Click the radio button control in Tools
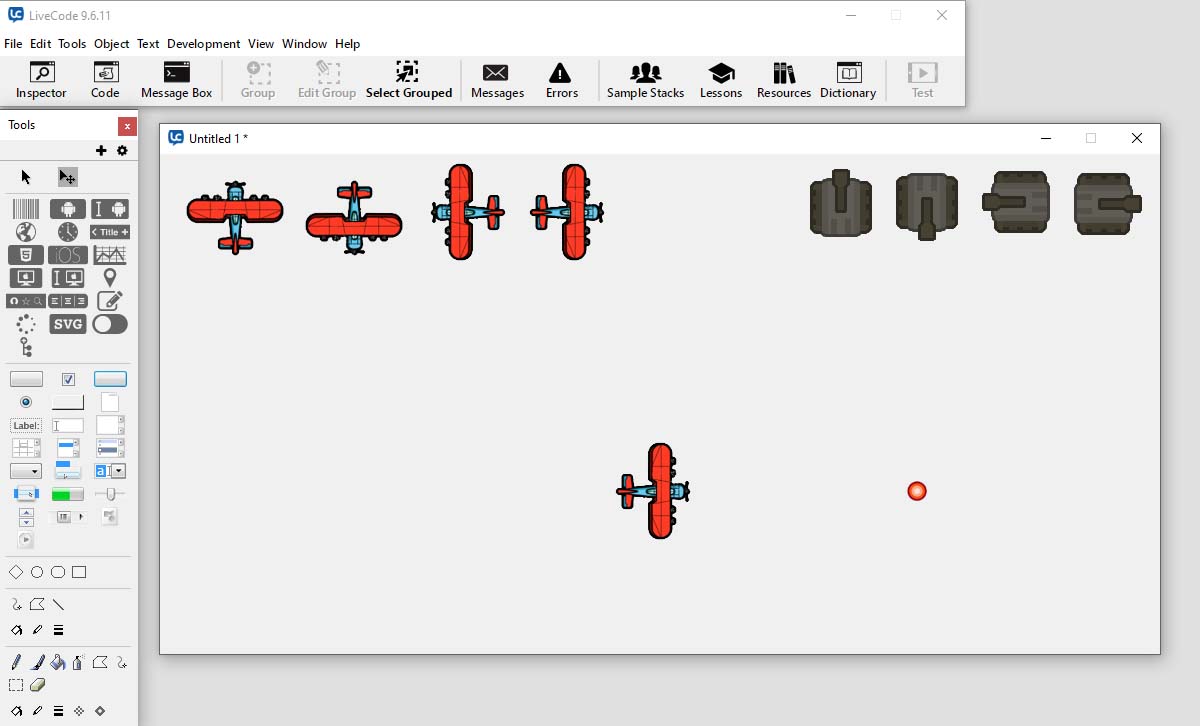Viewport: 1200px width, 726px height. click(x=26, y=402)
